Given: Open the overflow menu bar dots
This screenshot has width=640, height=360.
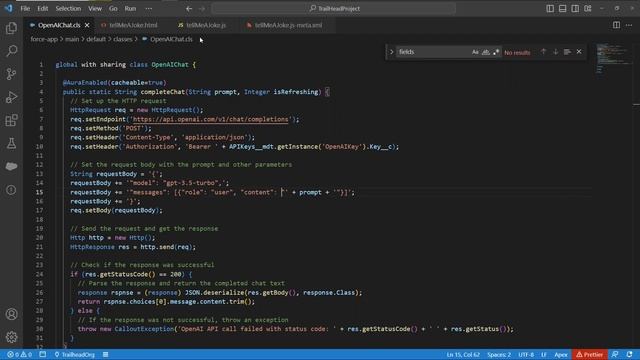Looking at the screenshot, I should 149,9.
